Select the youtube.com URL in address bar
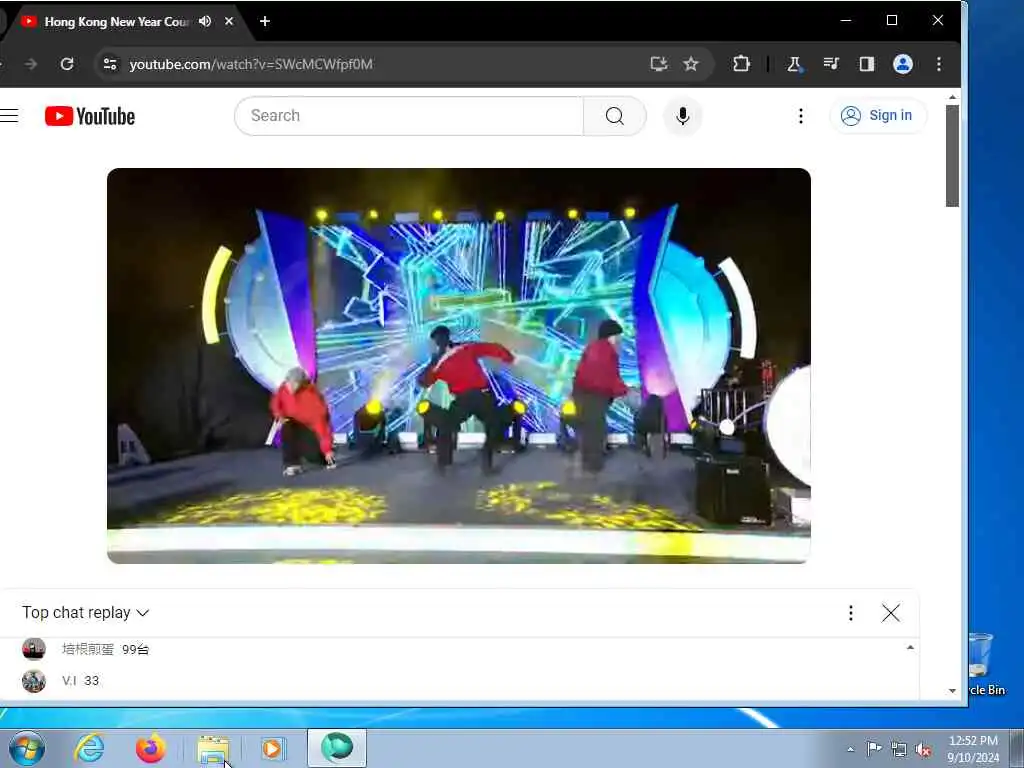The height and width of the screenshot is (768, 1024). [x=251, y=64]
